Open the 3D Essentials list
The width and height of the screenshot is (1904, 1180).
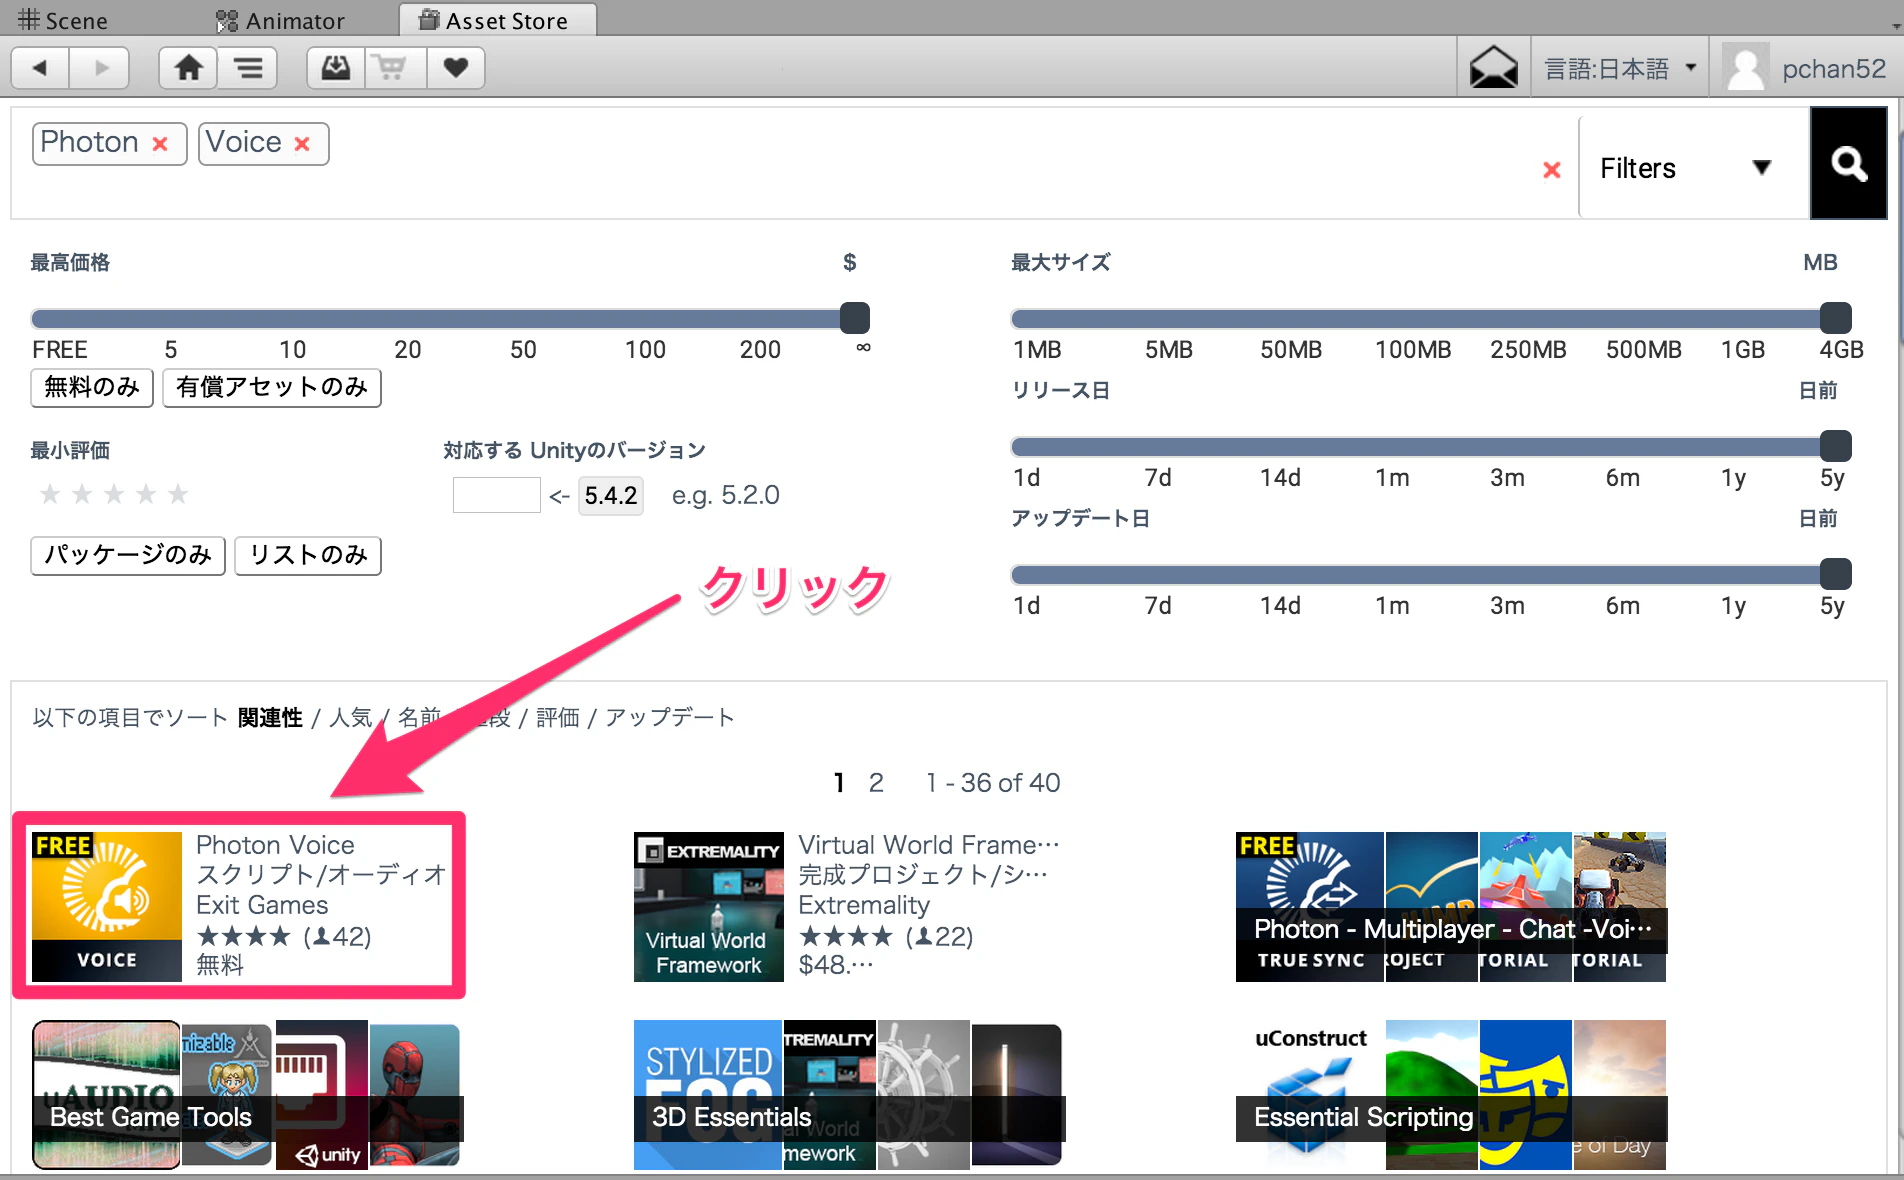tap(848, 1094)
